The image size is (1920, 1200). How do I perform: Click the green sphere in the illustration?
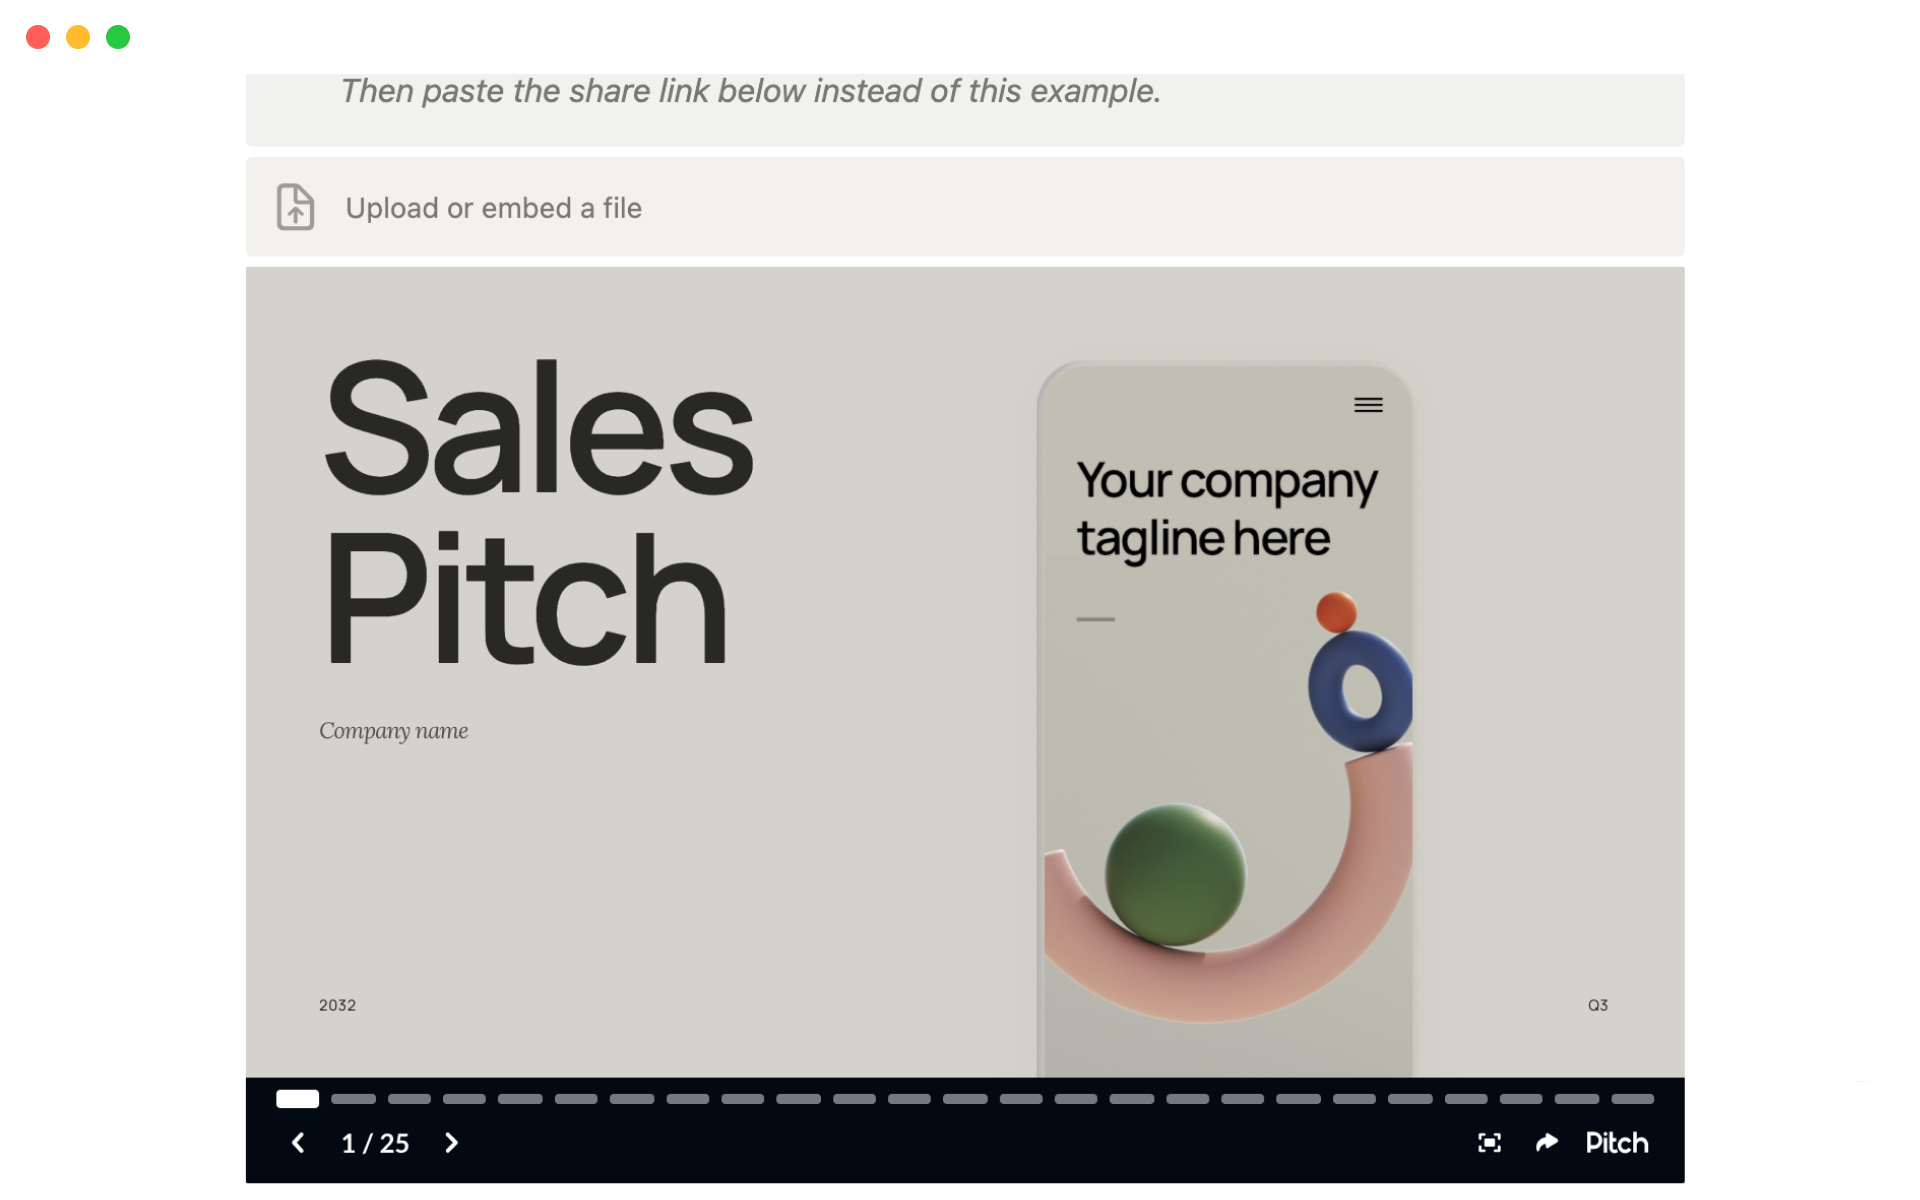pyautogui.click(x=1174, y=874)
